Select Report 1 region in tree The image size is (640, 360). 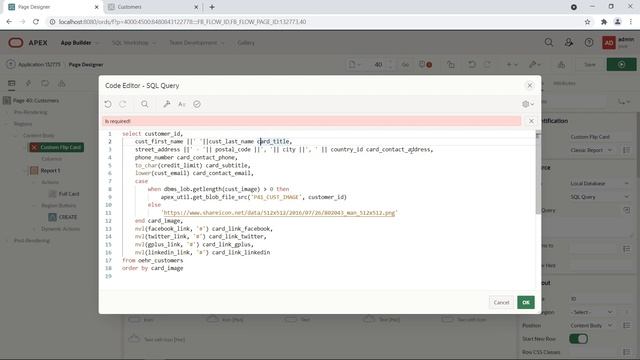[x=50, y=170]
